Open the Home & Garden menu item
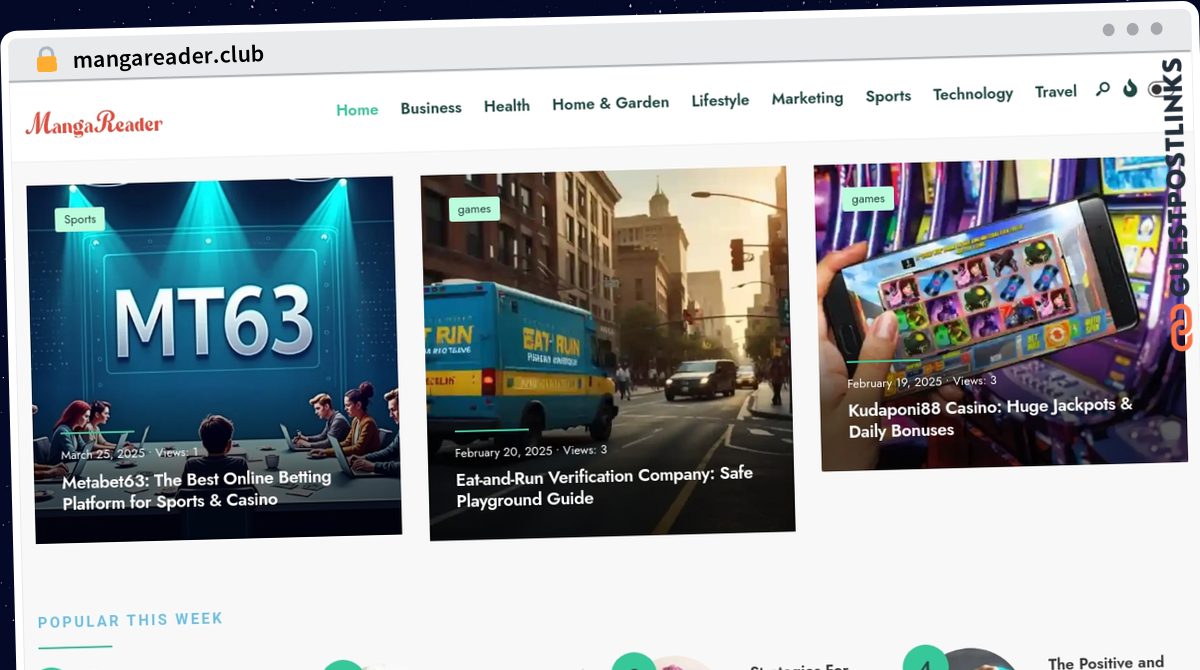The height and width of the screenshot is (670, 1200). (610, 103)
